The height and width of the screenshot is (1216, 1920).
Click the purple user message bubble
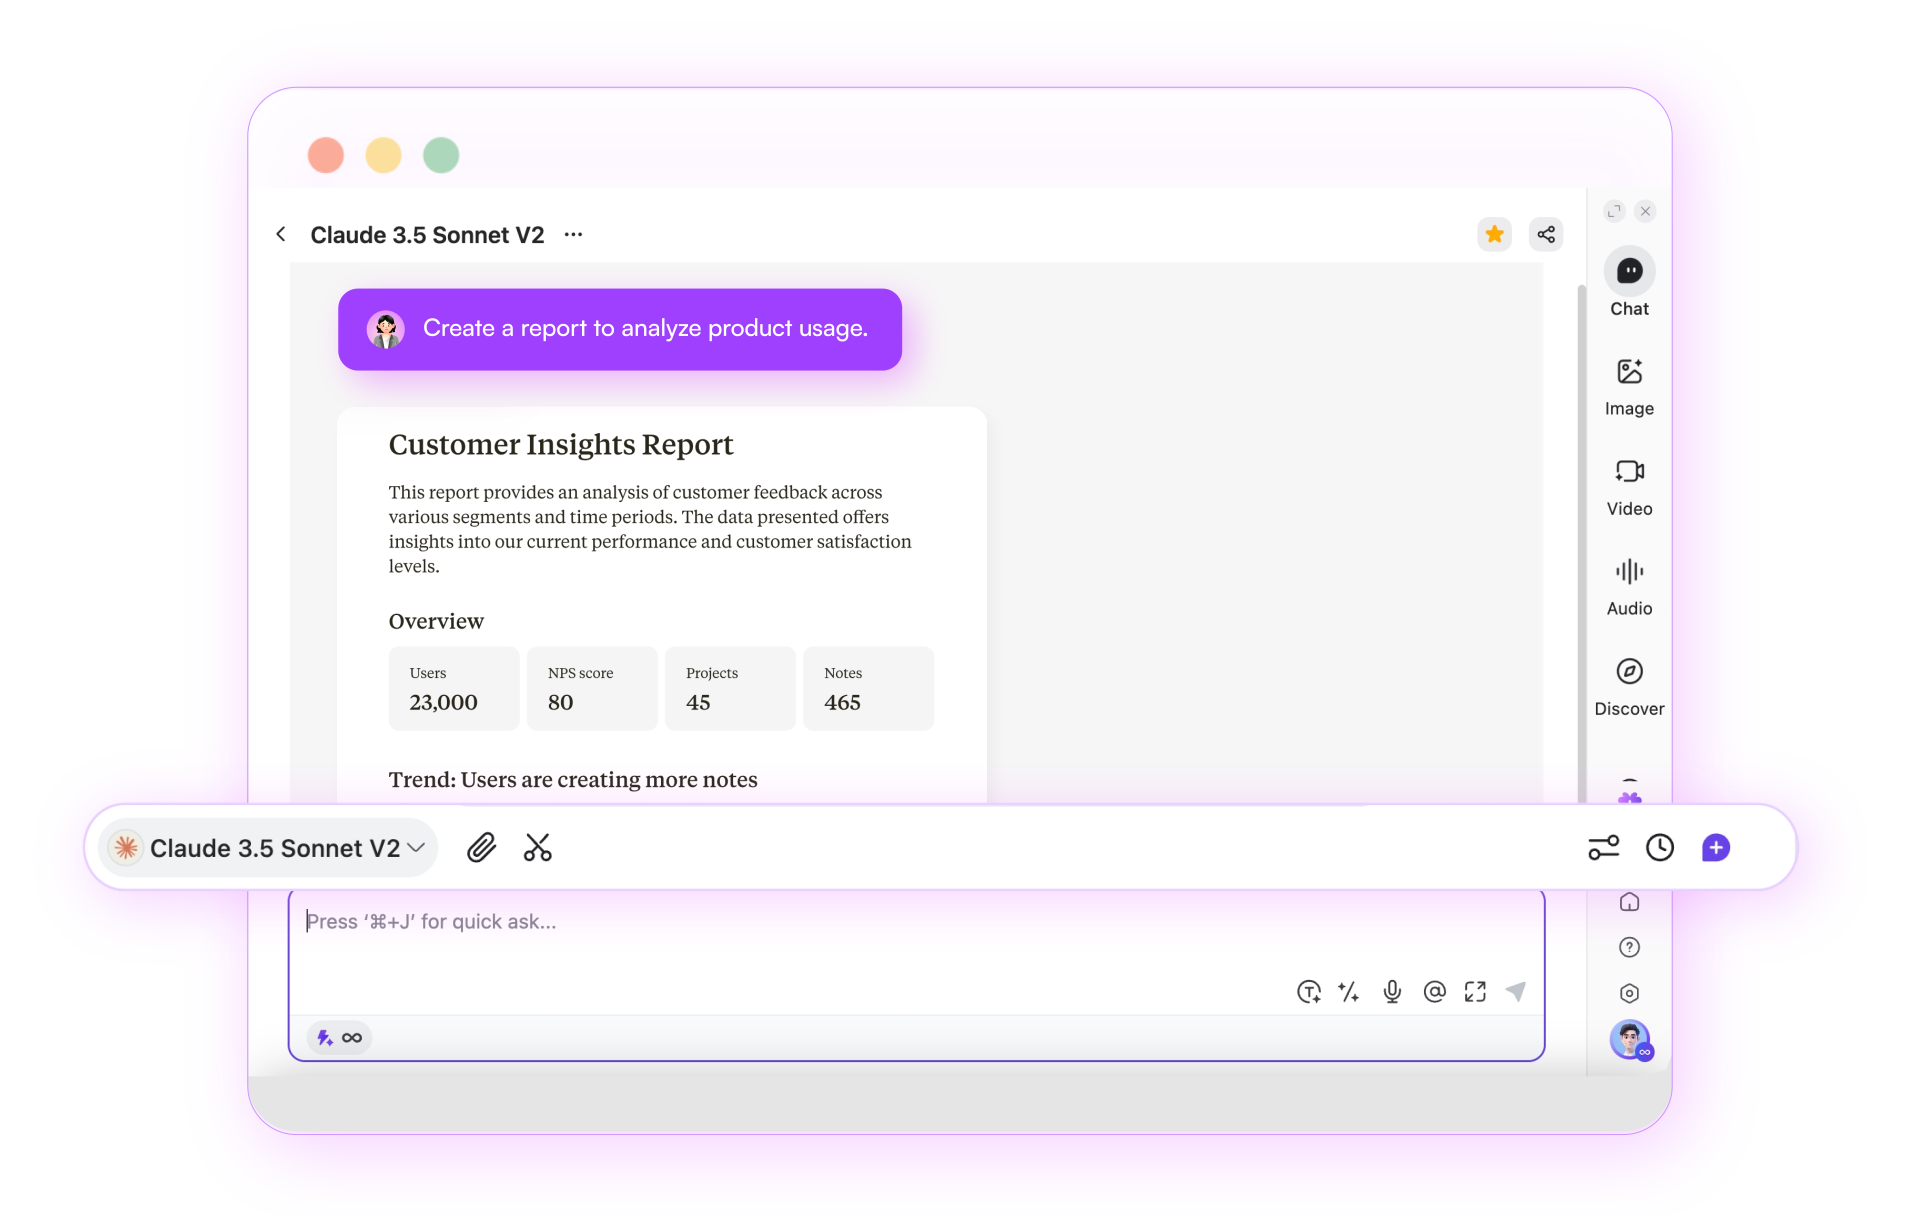[x=620, y=329]
